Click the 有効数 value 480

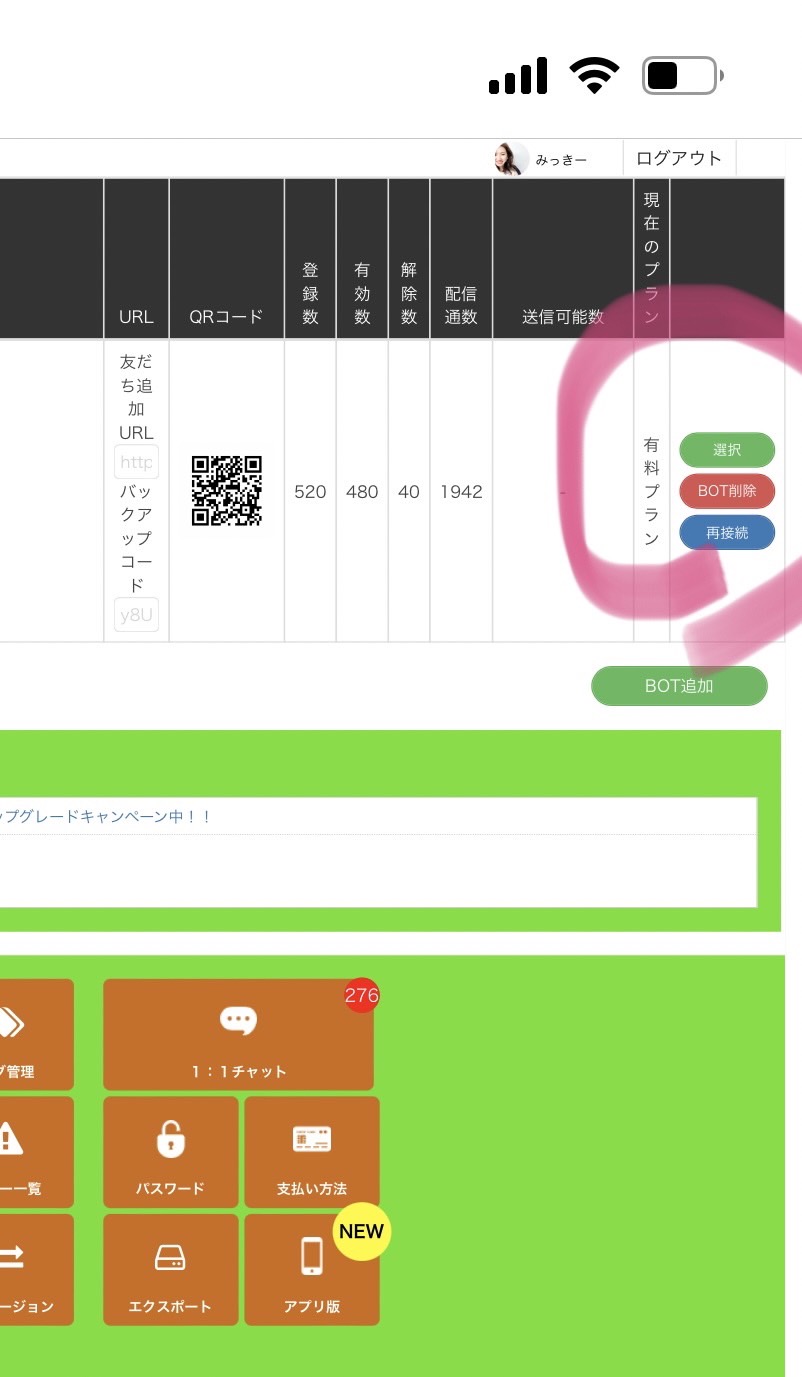(x=362, y=492)
